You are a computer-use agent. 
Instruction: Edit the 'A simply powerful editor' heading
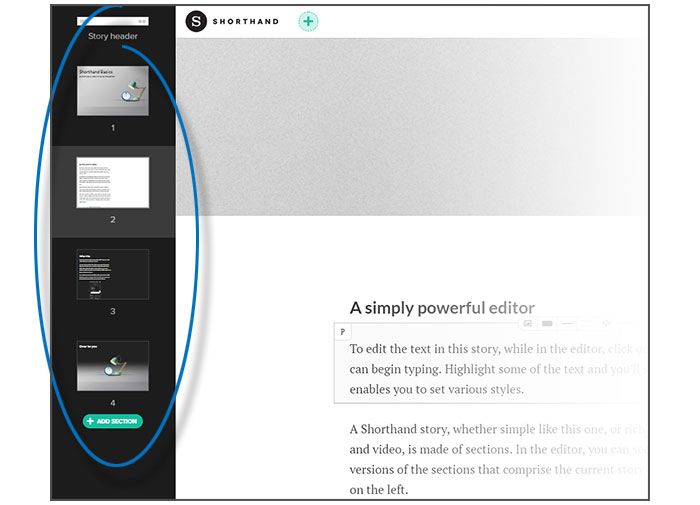[442, 308]
